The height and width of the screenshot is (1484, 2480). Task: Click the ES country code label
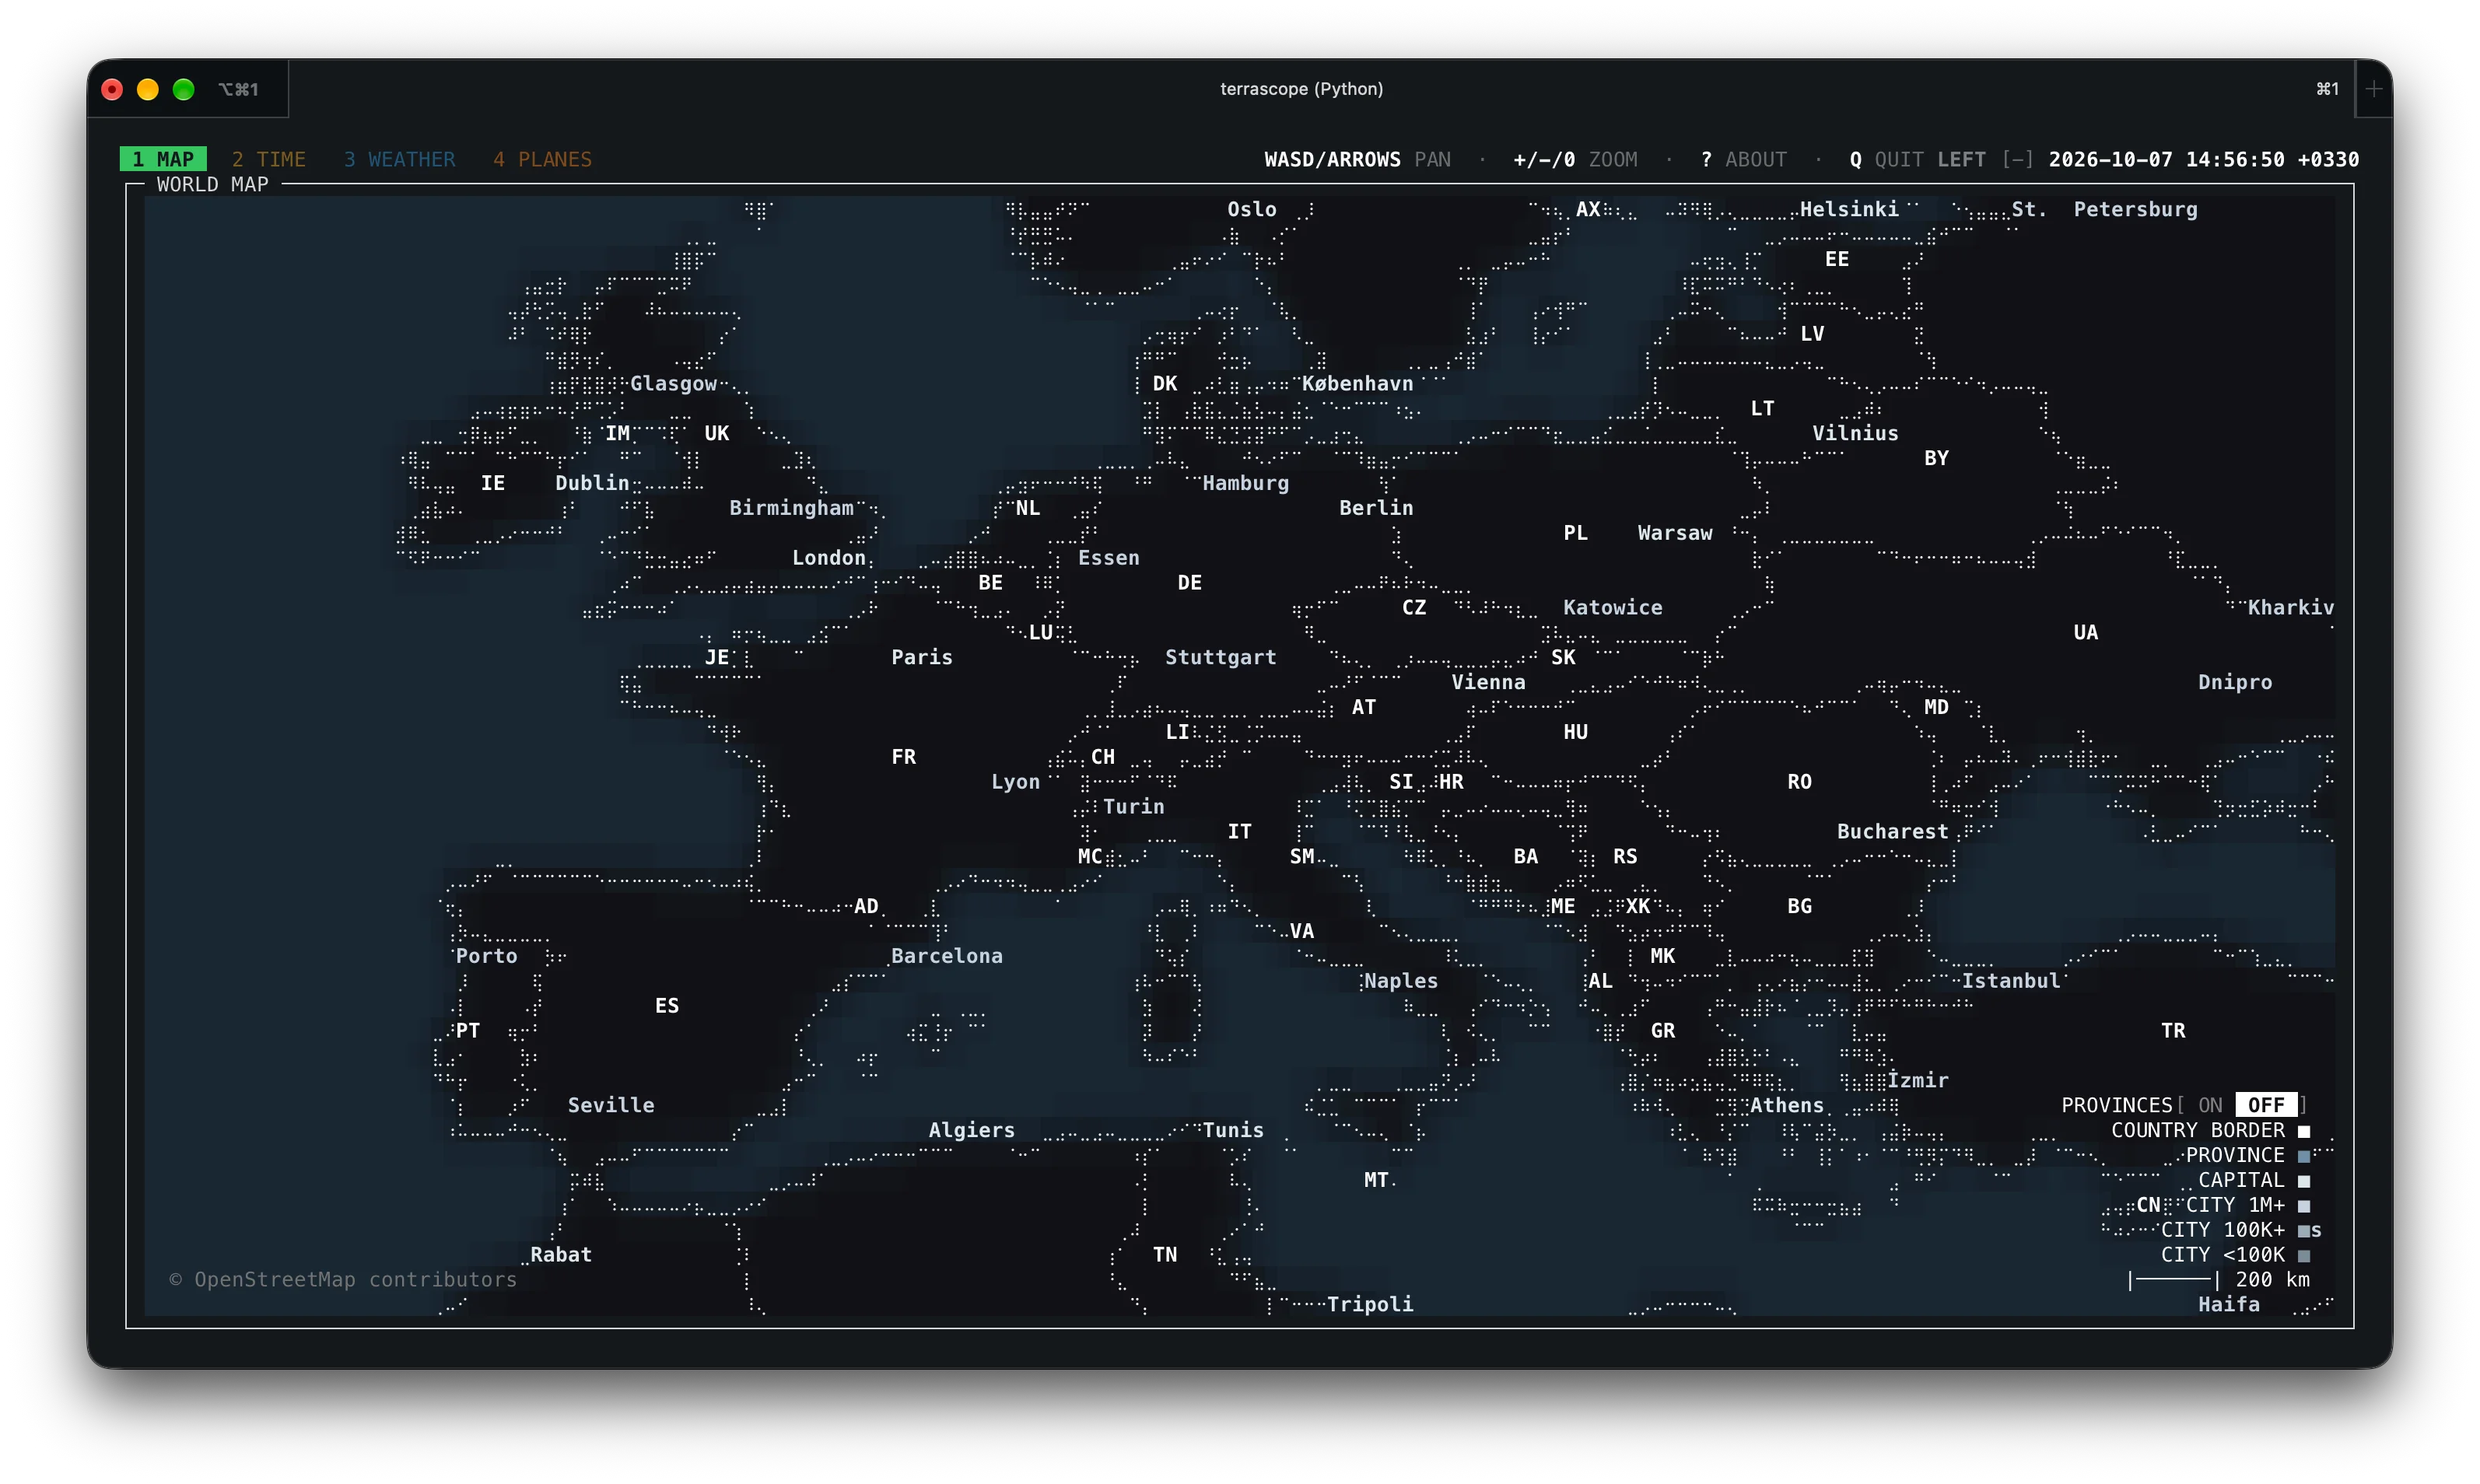(667, 1006)
